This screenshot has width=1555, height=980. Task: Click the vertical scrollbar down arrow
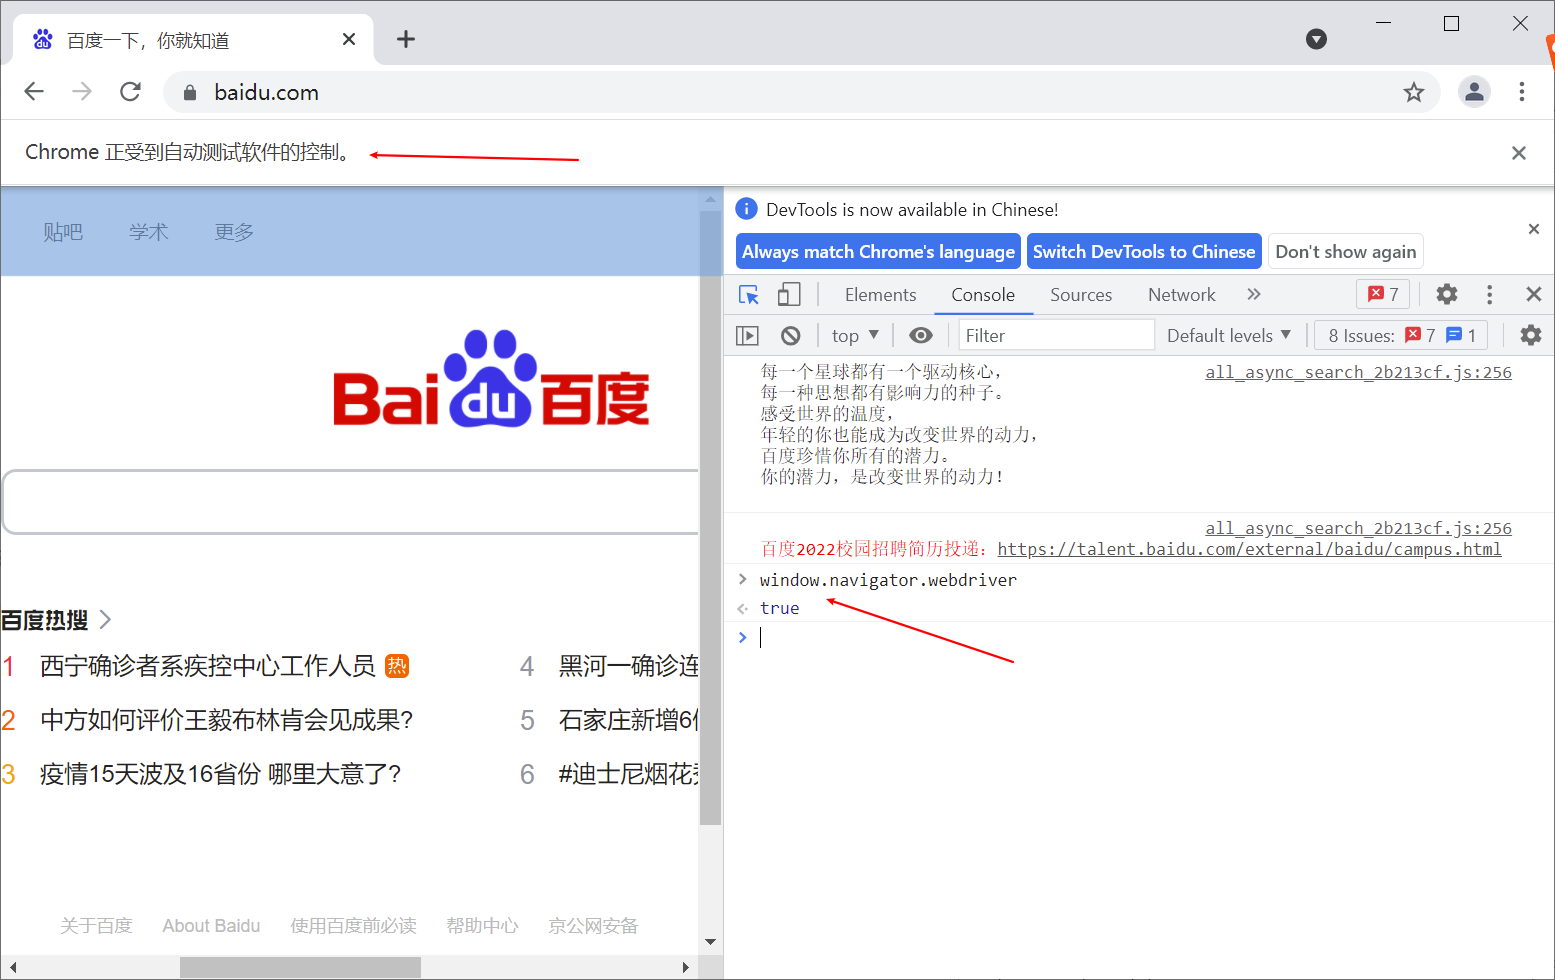tap(710, 942)
